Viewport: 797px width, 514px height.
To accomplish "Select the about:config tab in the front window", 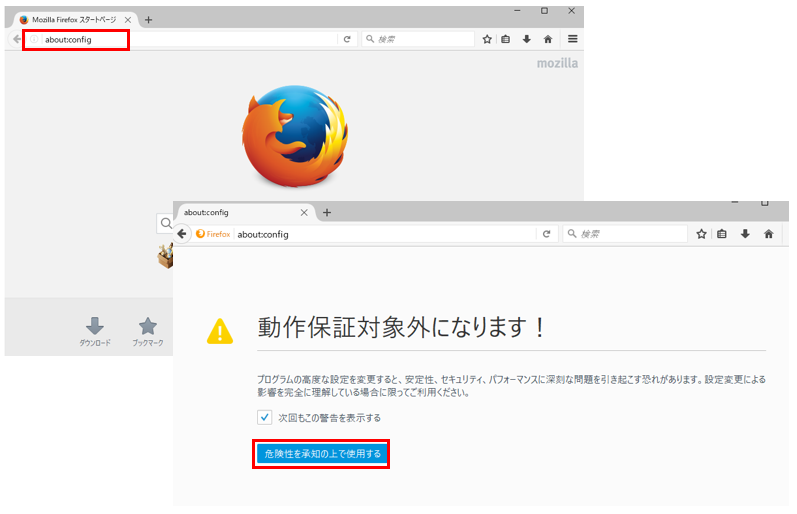I will [x=246, y=213].
